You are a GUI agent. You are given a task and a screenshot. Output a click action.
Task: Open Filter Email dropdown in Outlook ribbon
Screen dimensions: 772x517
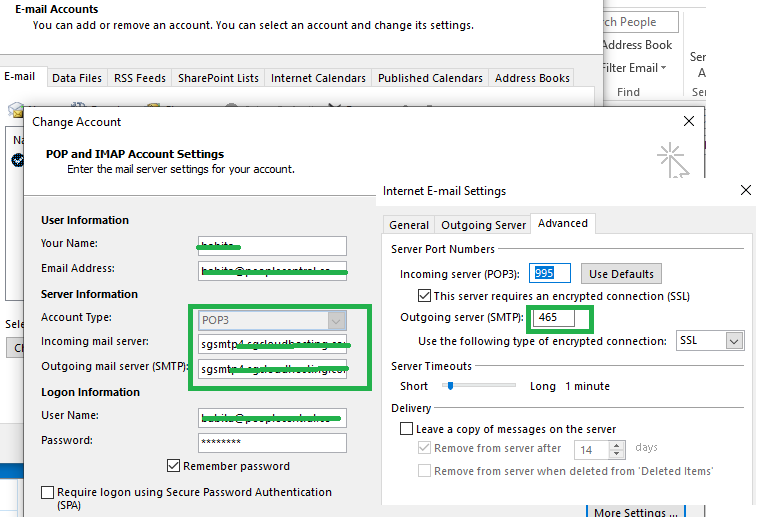[x=634, y=67]
